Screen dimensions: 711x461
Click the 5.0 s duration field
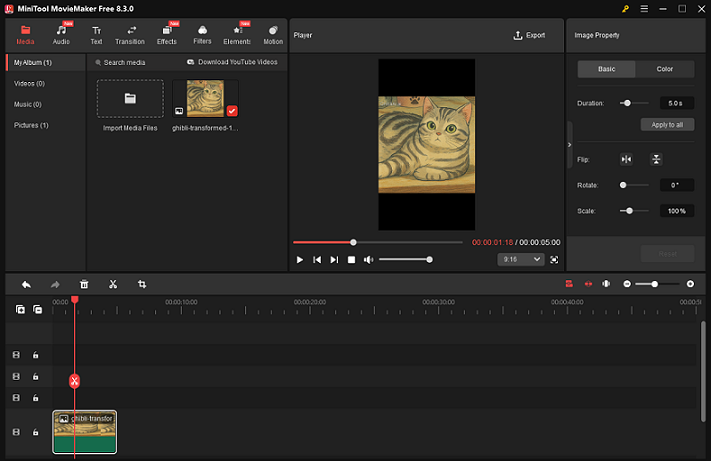pyautogui.click(x=677, y=103)
